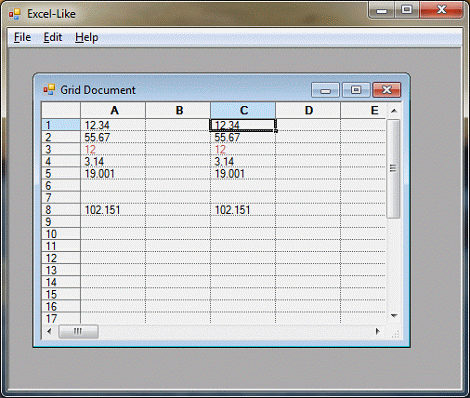Select empty cell B2
Viewport: 470px width, 398px height.
pyautogui.click(x=178, y=137)
